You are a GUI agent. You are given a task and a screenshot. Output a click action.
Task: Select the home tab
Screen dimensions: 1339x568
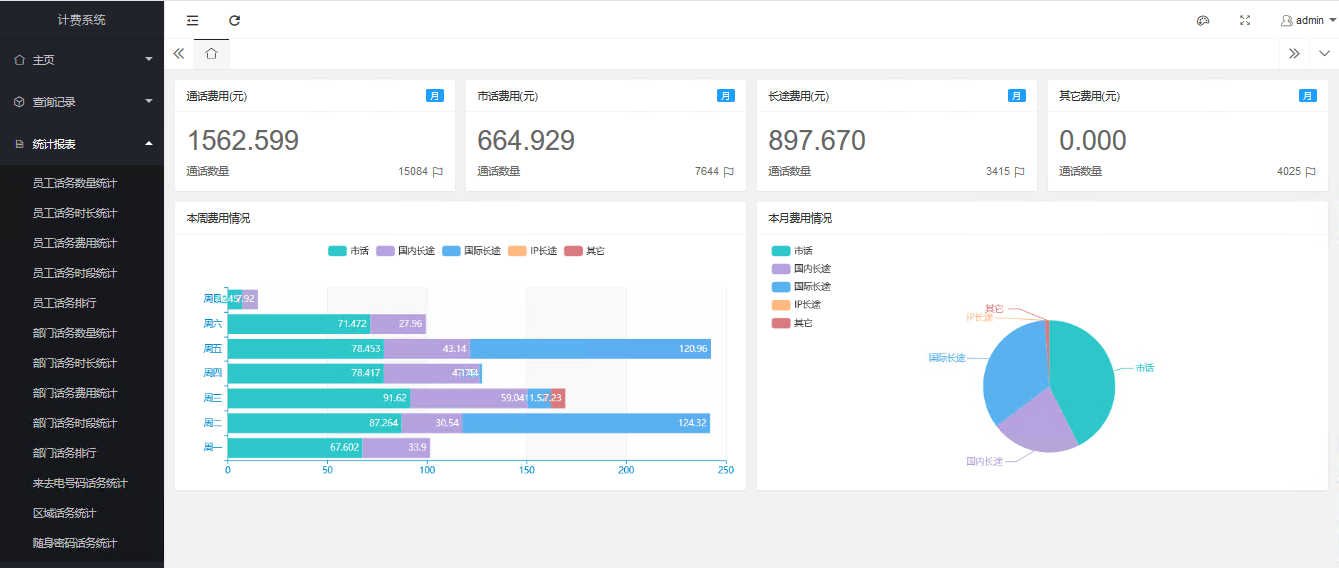(211, 54)
